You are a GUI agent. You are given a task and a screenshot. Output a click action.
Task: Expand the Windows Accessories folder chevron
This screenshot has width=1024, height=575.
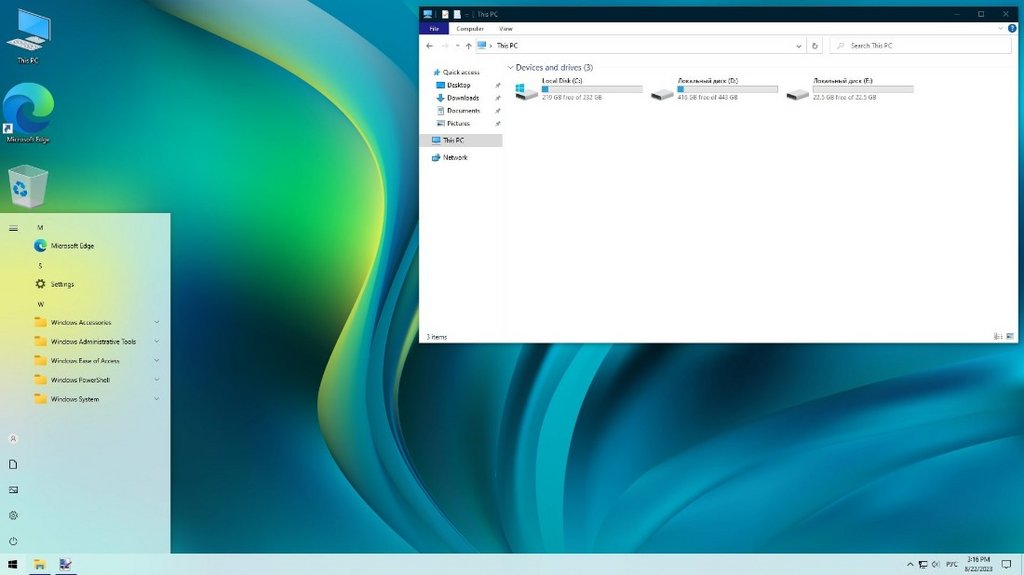click(157, 322)
